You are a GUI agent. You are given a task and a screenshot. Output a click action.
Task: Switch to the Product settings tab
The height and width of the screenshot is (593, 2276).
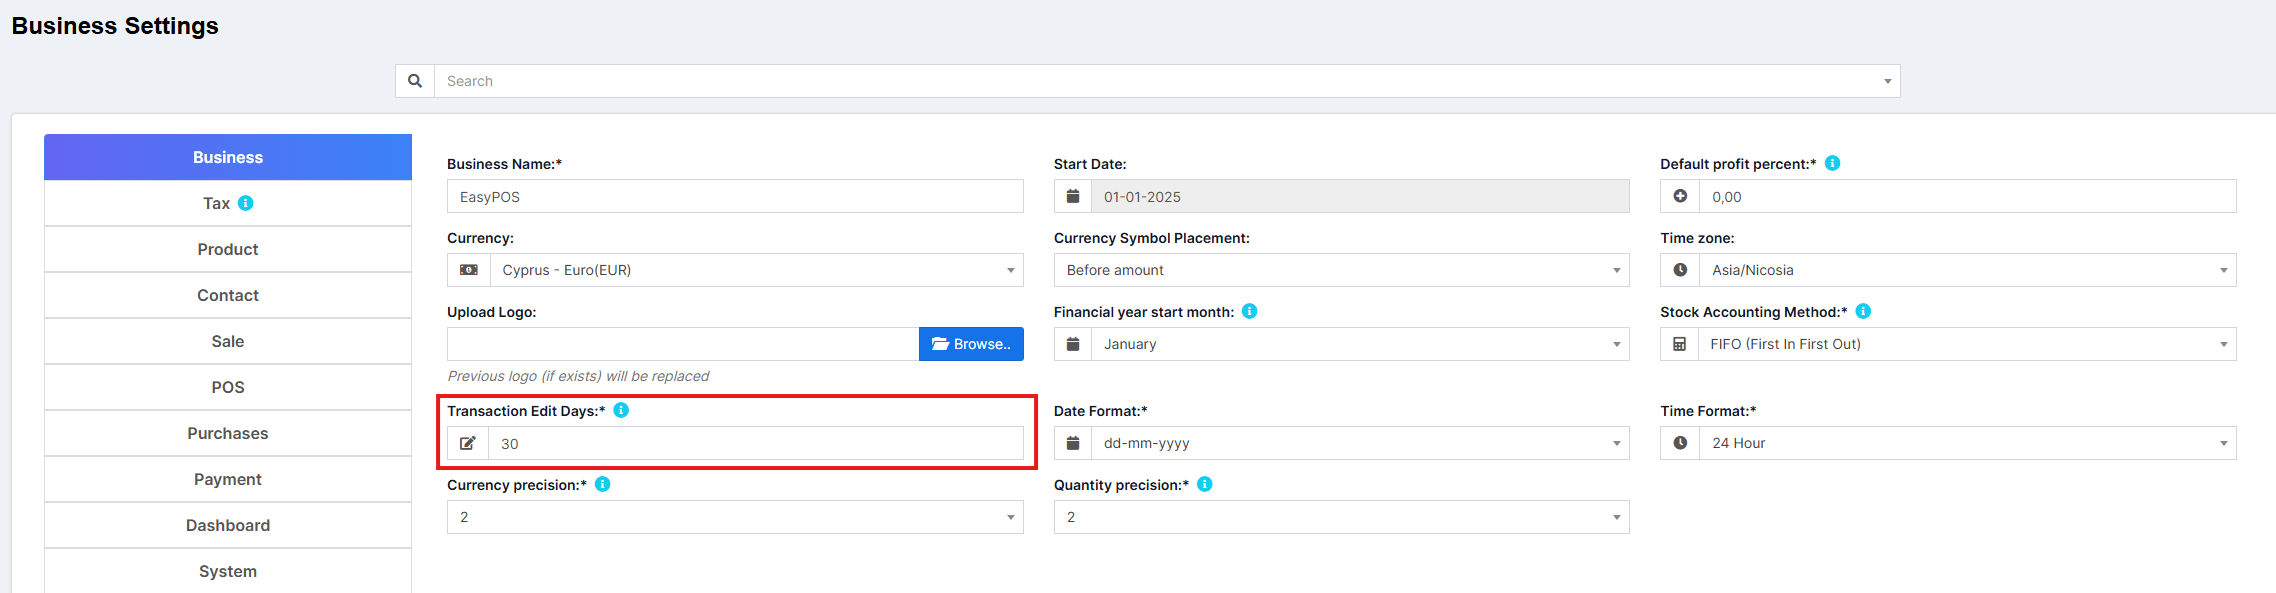(228, 249)
